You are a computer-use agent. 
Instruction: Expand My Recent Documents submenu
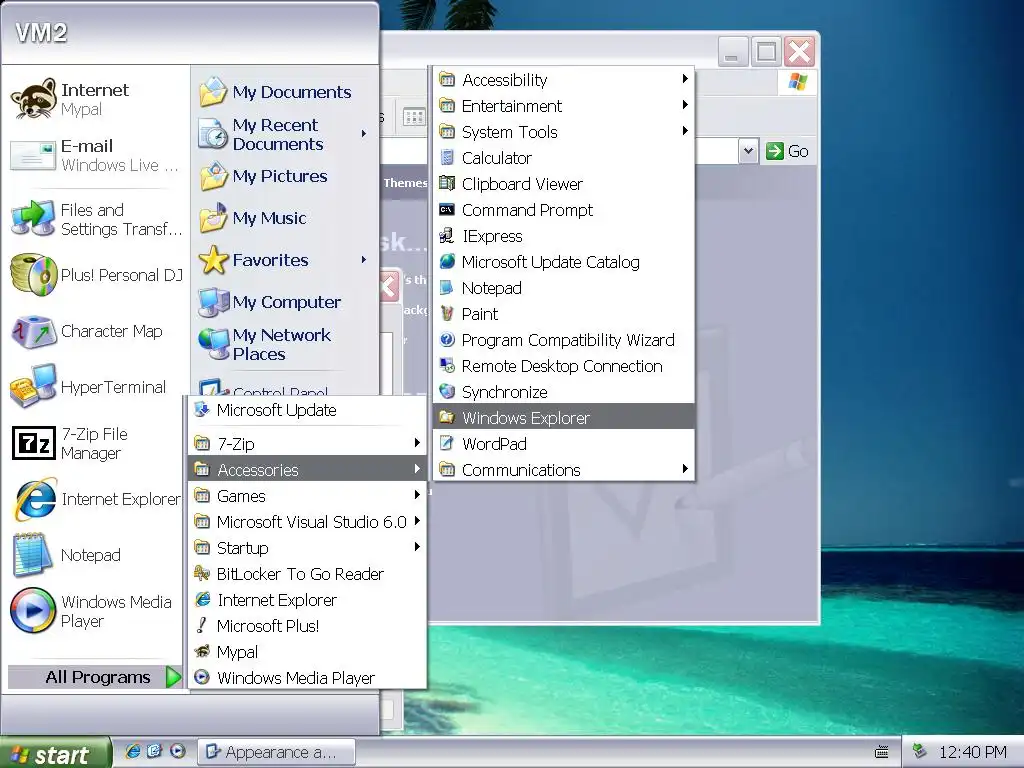[285, 134]
